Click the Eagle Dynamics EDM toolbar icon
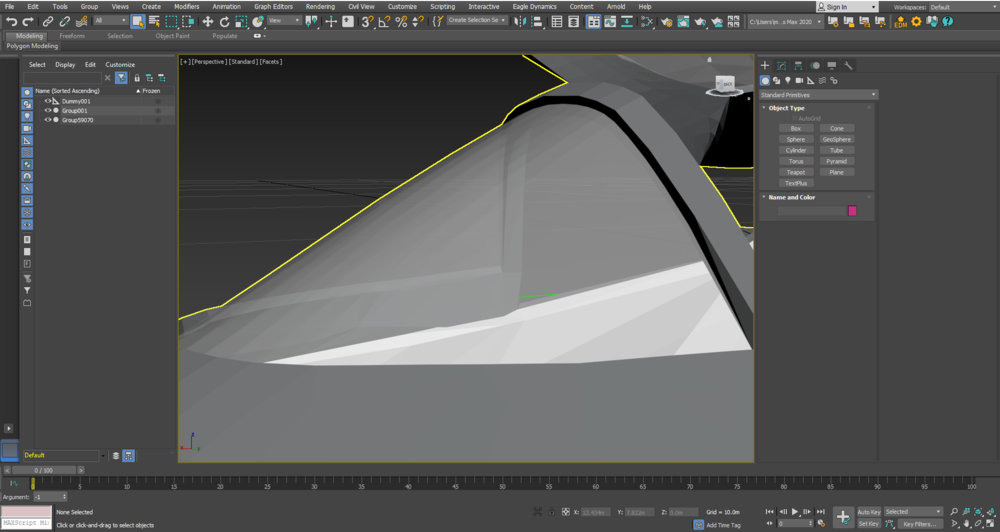Screen dimensions: 1000x532 900,22
